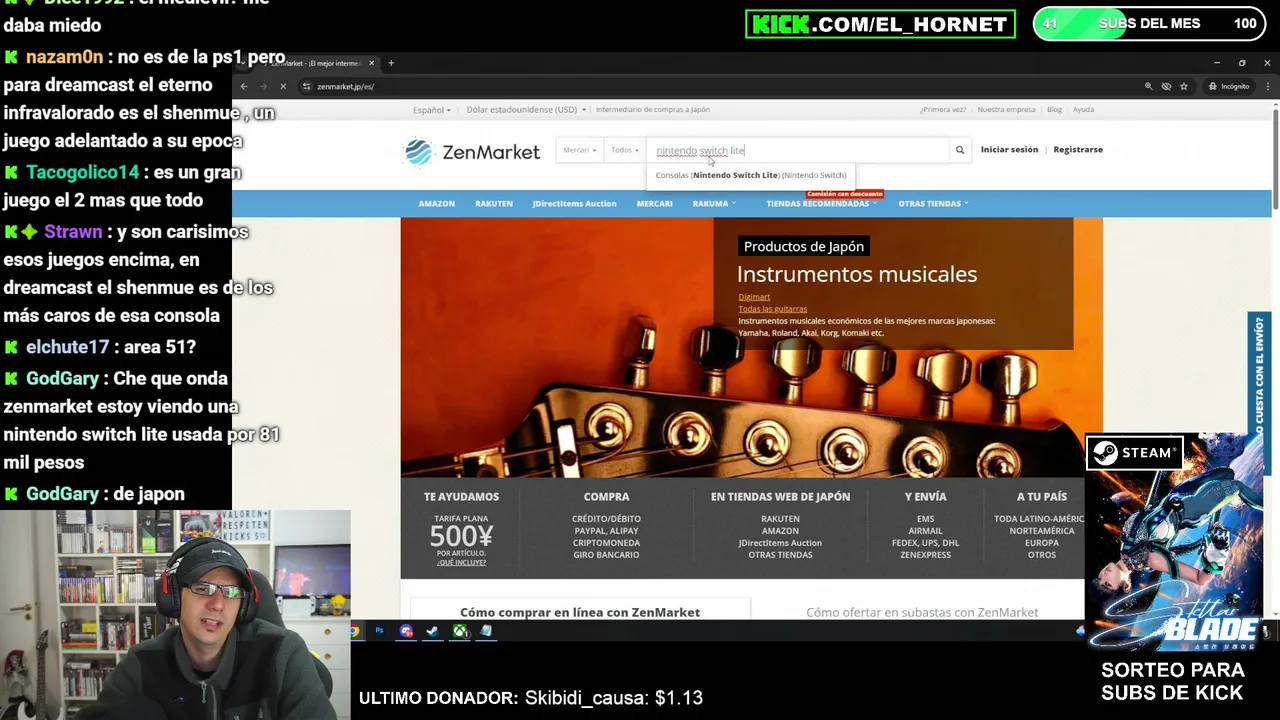Click Tacogolico14's username in chat
Image resolution: width=1280 pixels, height=720 pixels.
[83, 173]
